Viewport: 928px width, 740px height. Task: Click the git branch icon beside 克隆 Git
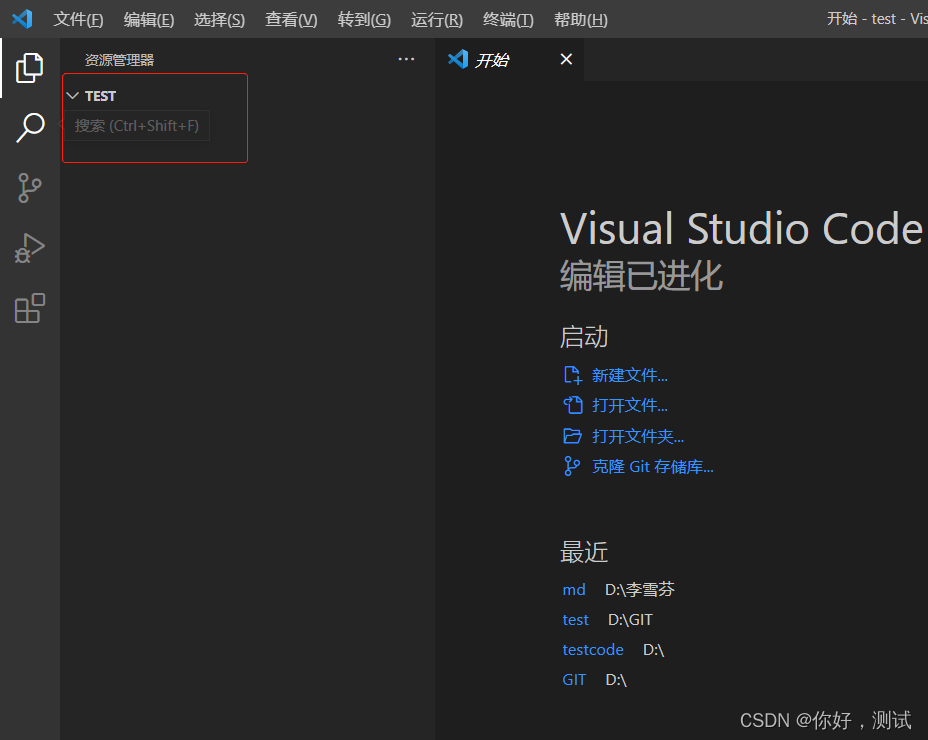(572, 466)
